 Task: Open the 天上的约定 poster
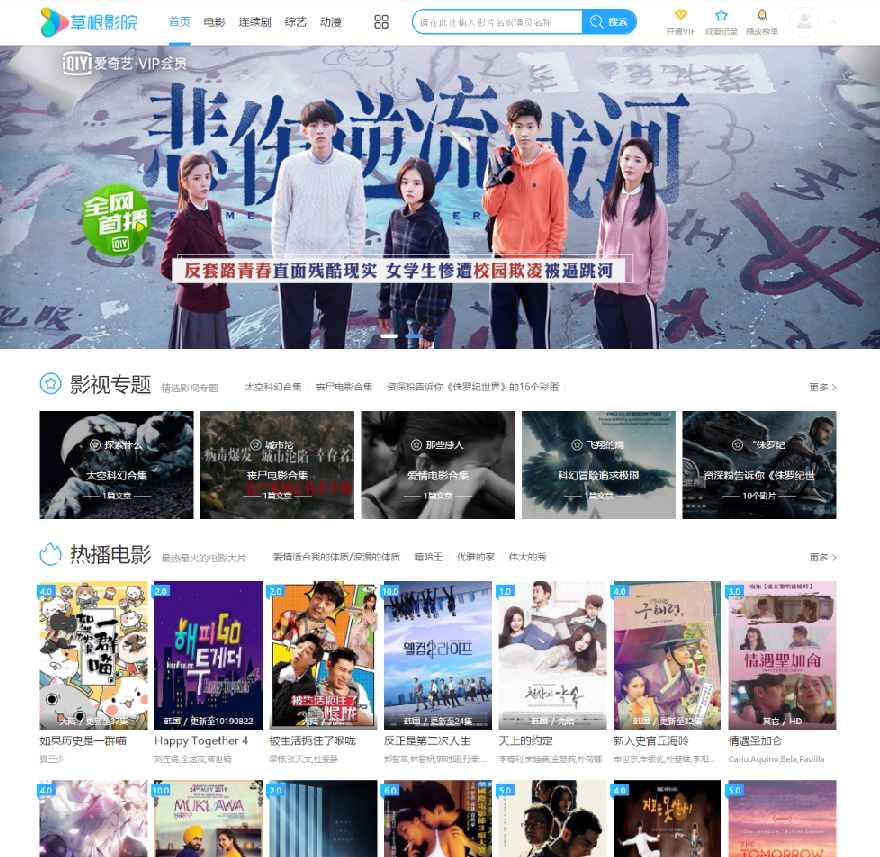tap(553, 656)
